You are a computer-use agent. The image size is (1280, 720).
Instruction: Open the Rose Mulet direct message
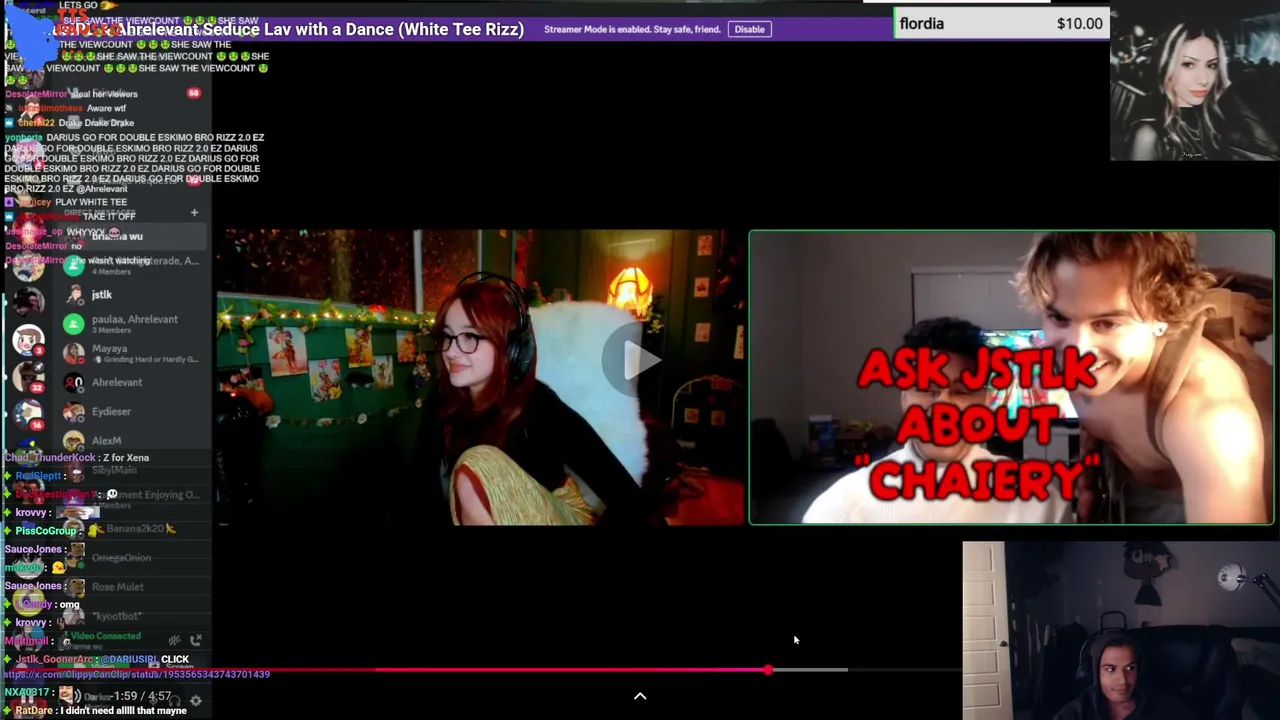click(132, 587)
